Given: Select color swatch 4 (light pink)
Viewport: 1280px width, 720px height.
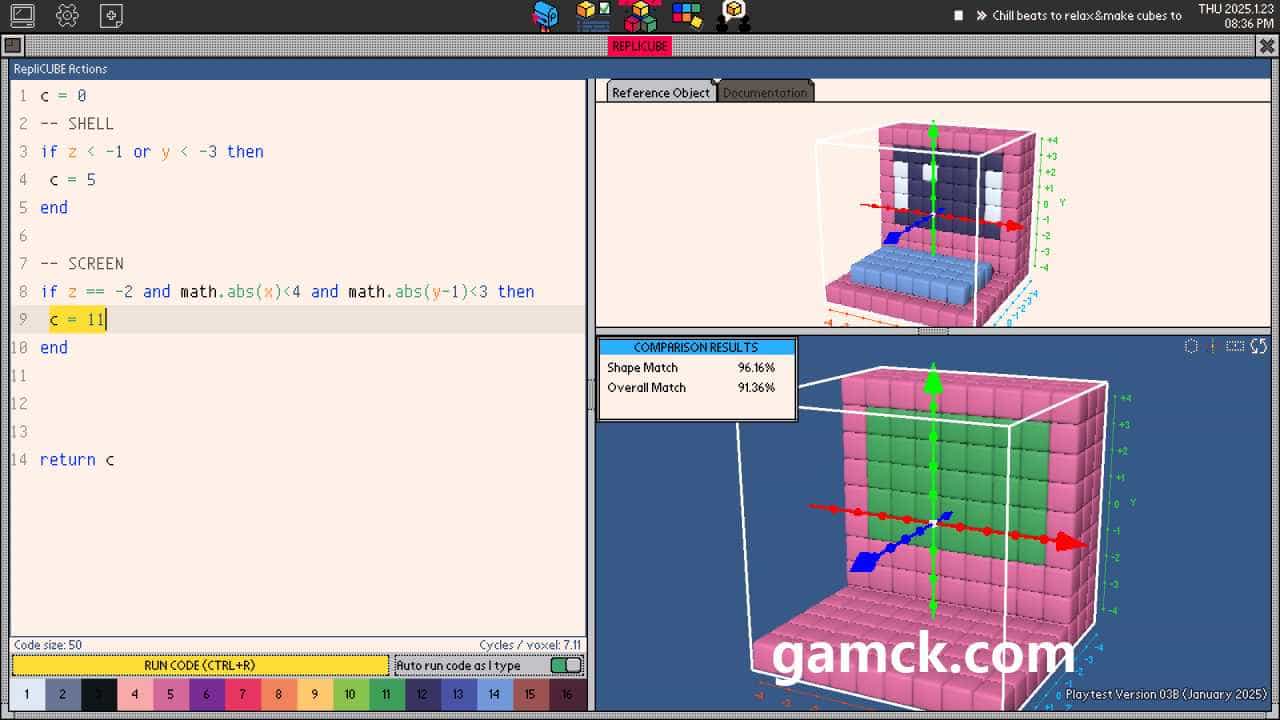Looking at the screenshot, I should [x=135, y=694].
